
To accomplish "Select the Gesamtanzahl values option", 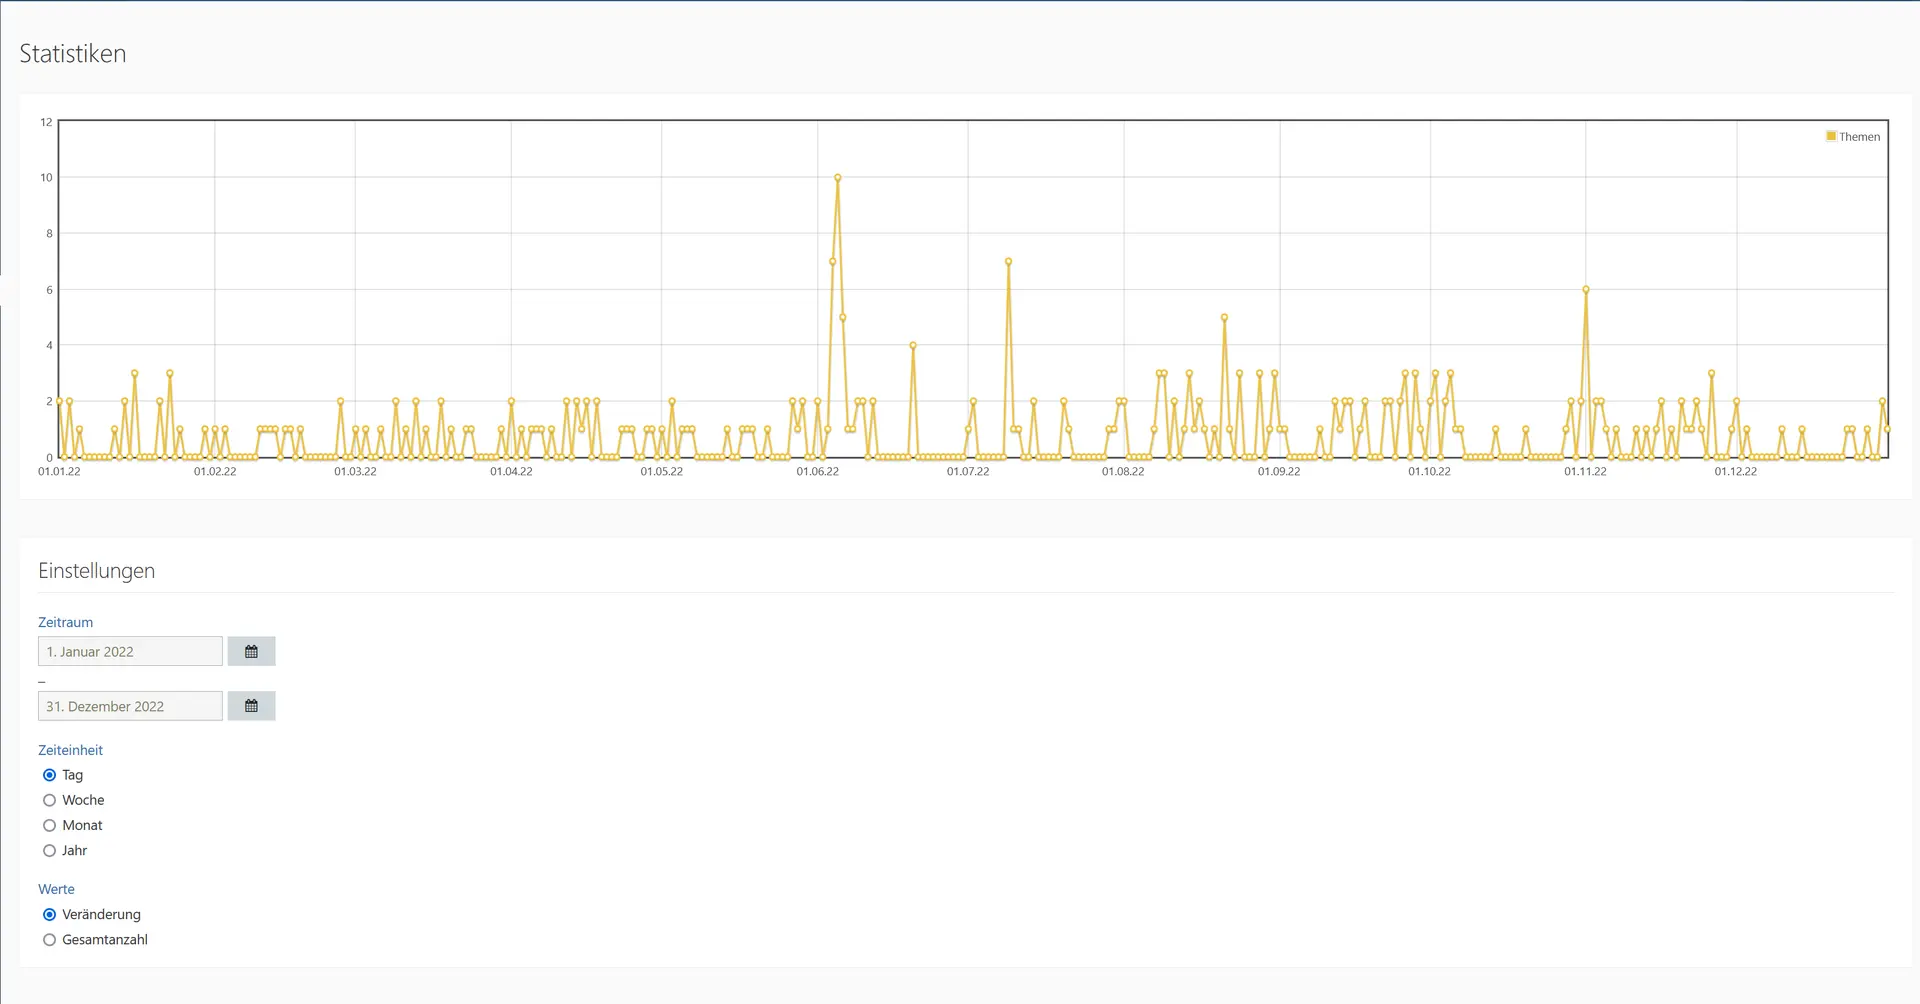I will pyautogui.click(x=49, y=940).
